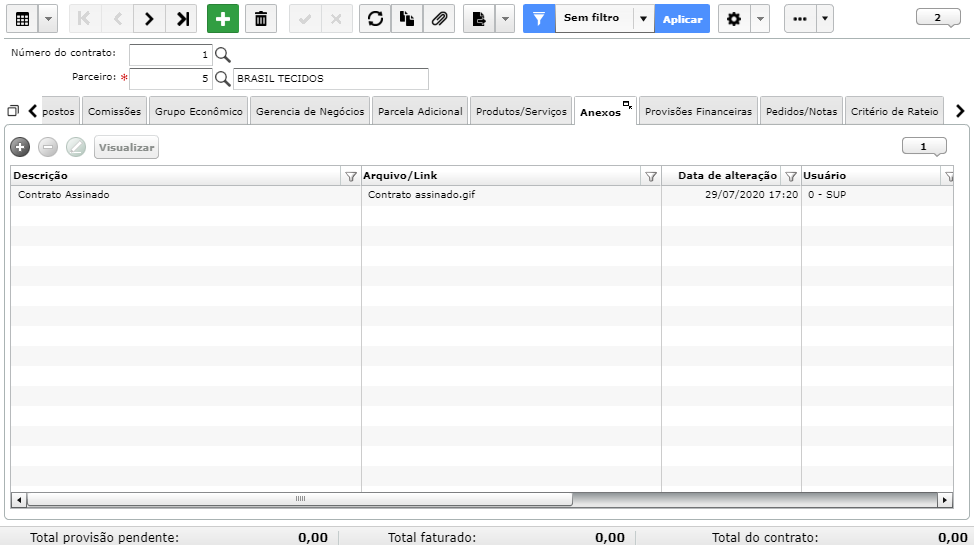Filter the Data de alteração column
Viewport: 974px width, 545px height.
point(791,176)
